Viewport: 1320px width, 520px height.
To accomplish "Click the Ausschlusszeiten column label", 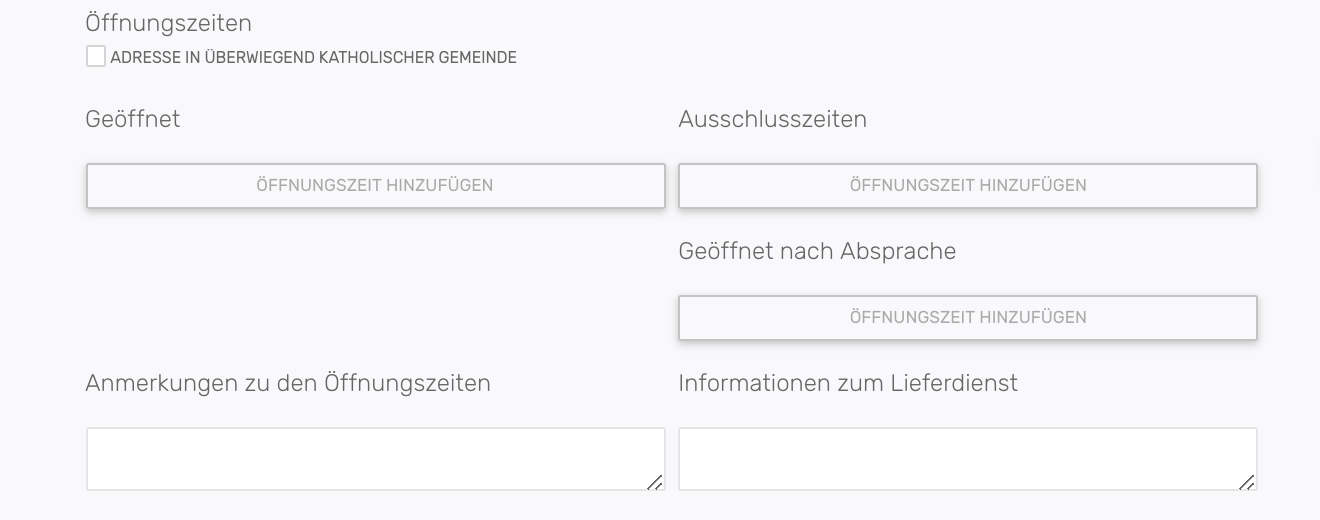I will (772, 119).
